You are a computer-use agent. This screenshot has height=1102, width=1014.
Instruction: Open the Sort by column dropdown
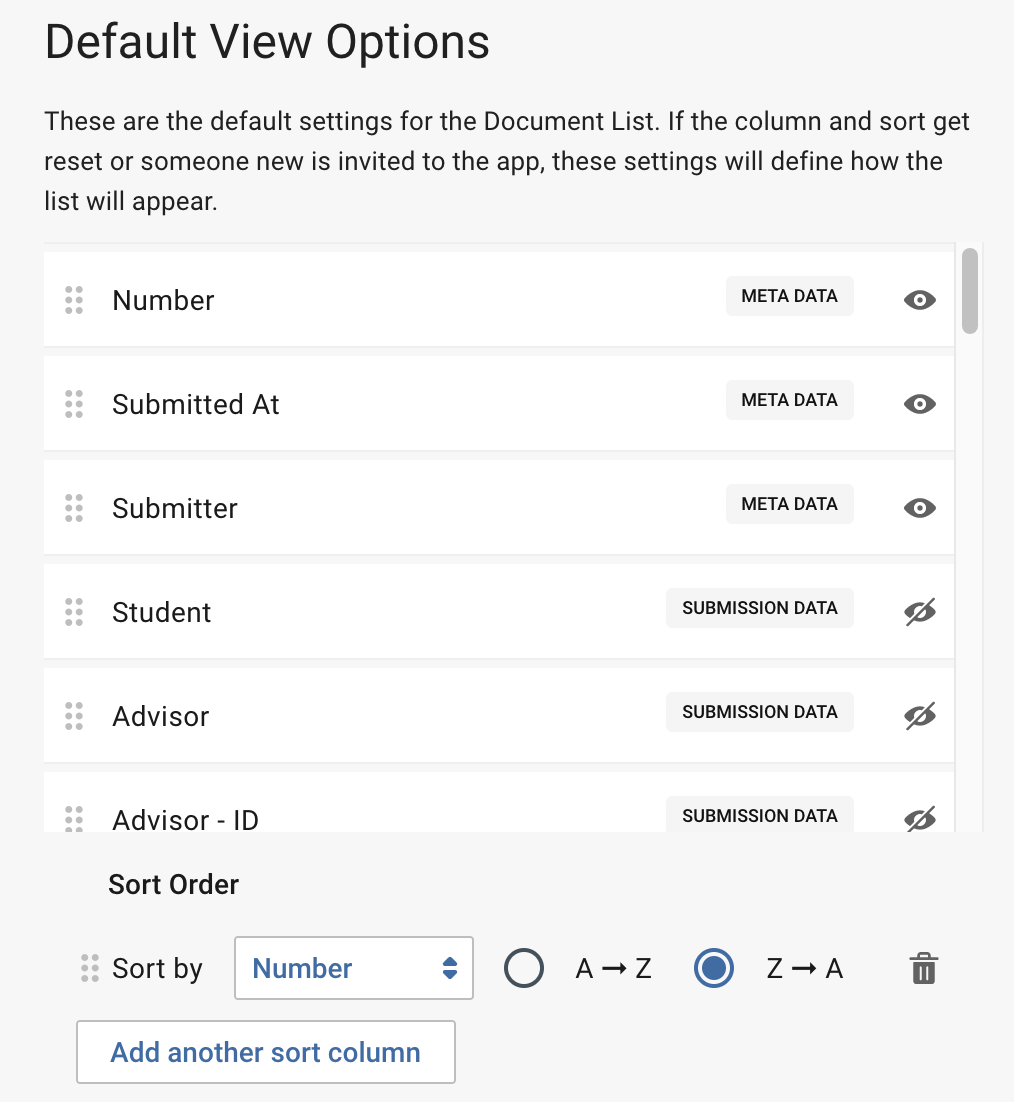click(x=353, y=967)
